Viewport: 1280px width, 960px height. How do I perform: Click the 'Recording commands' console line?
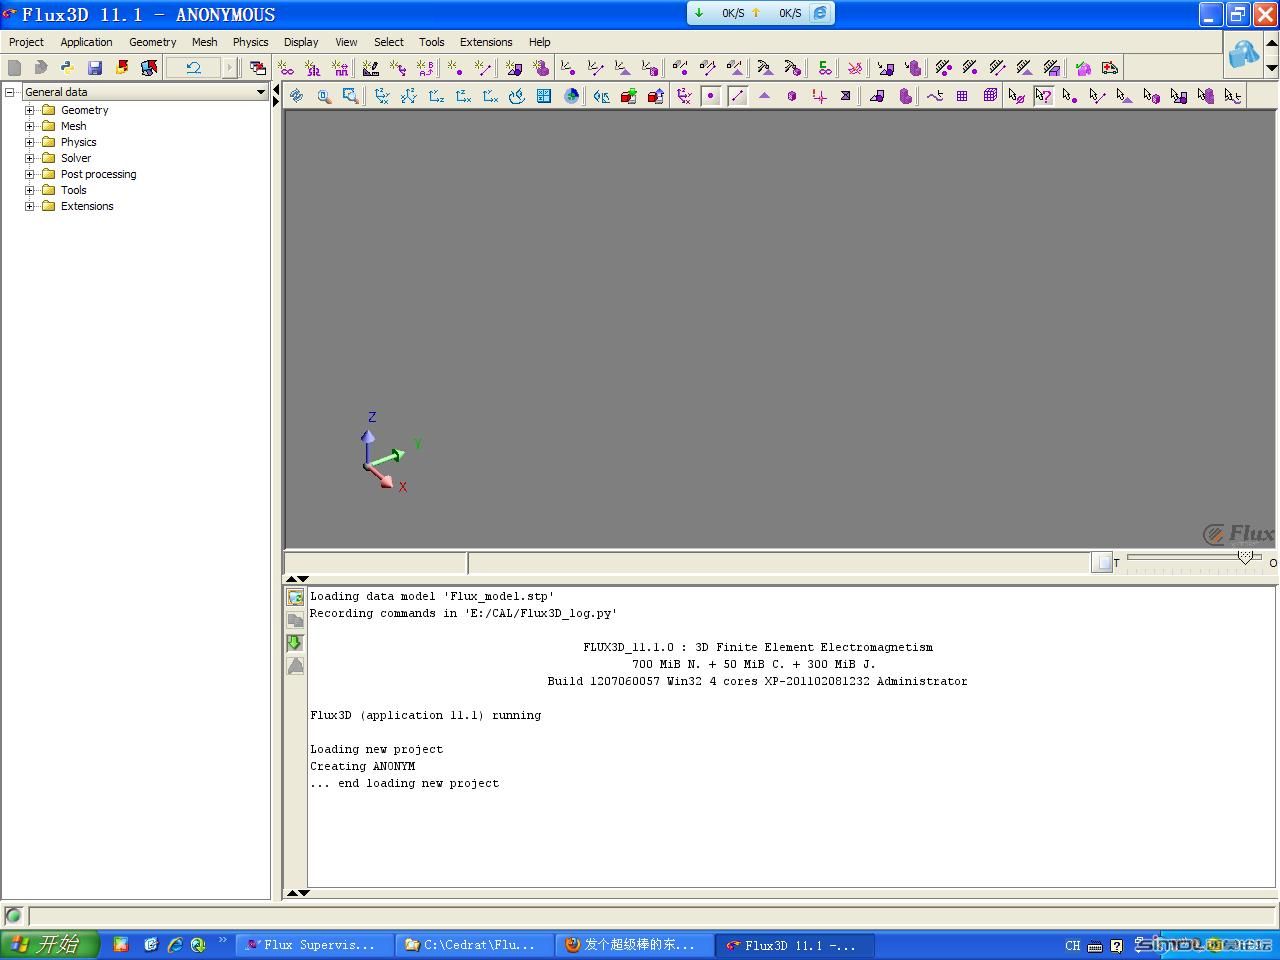coord(463,613)
